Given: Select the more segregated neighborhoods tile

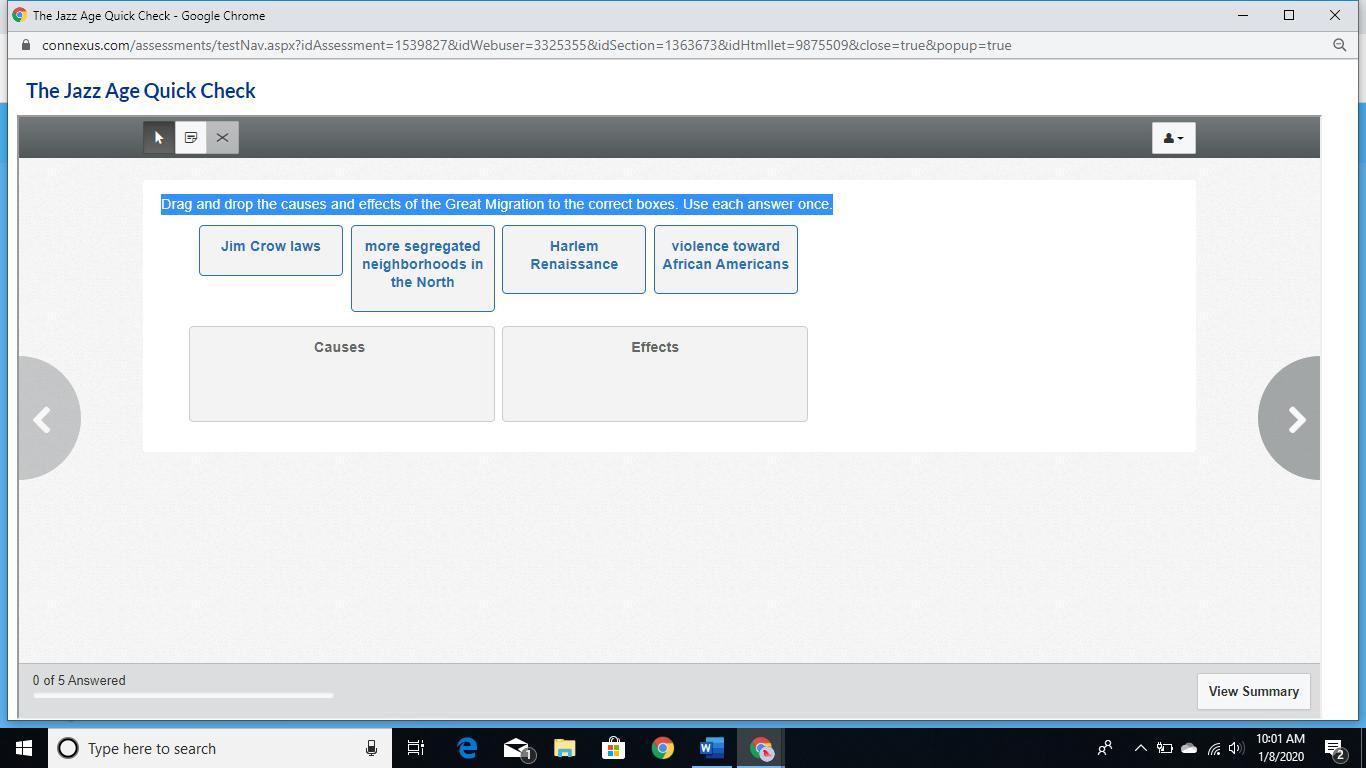Looking at the screenshot, I should point(423,268).
